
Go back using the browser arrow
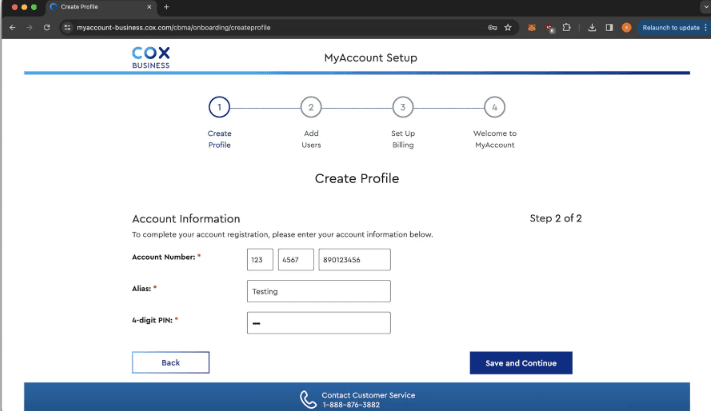click(12, 28)
